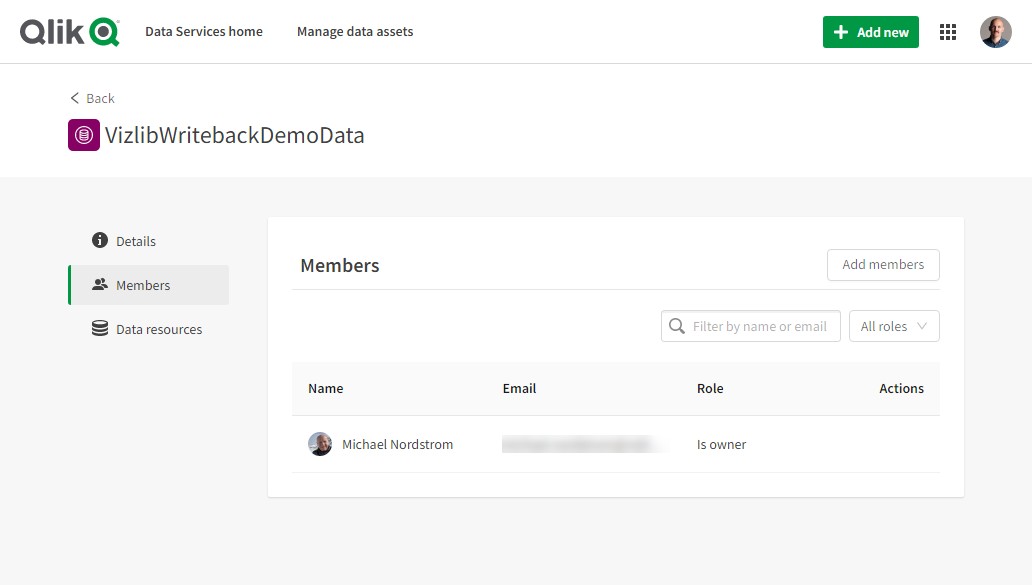This screenshot has width=1032, height=585.
Task: Click Michael Nordstrom's avatar in table
Action: pos(320,444)
